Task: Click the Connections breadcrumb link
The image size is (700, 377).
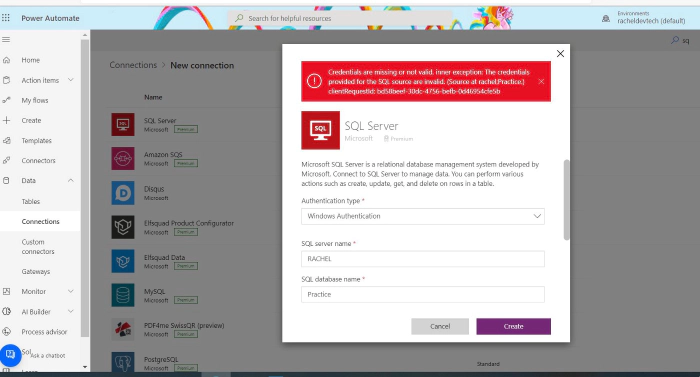Action: click(x=133, y=65)
